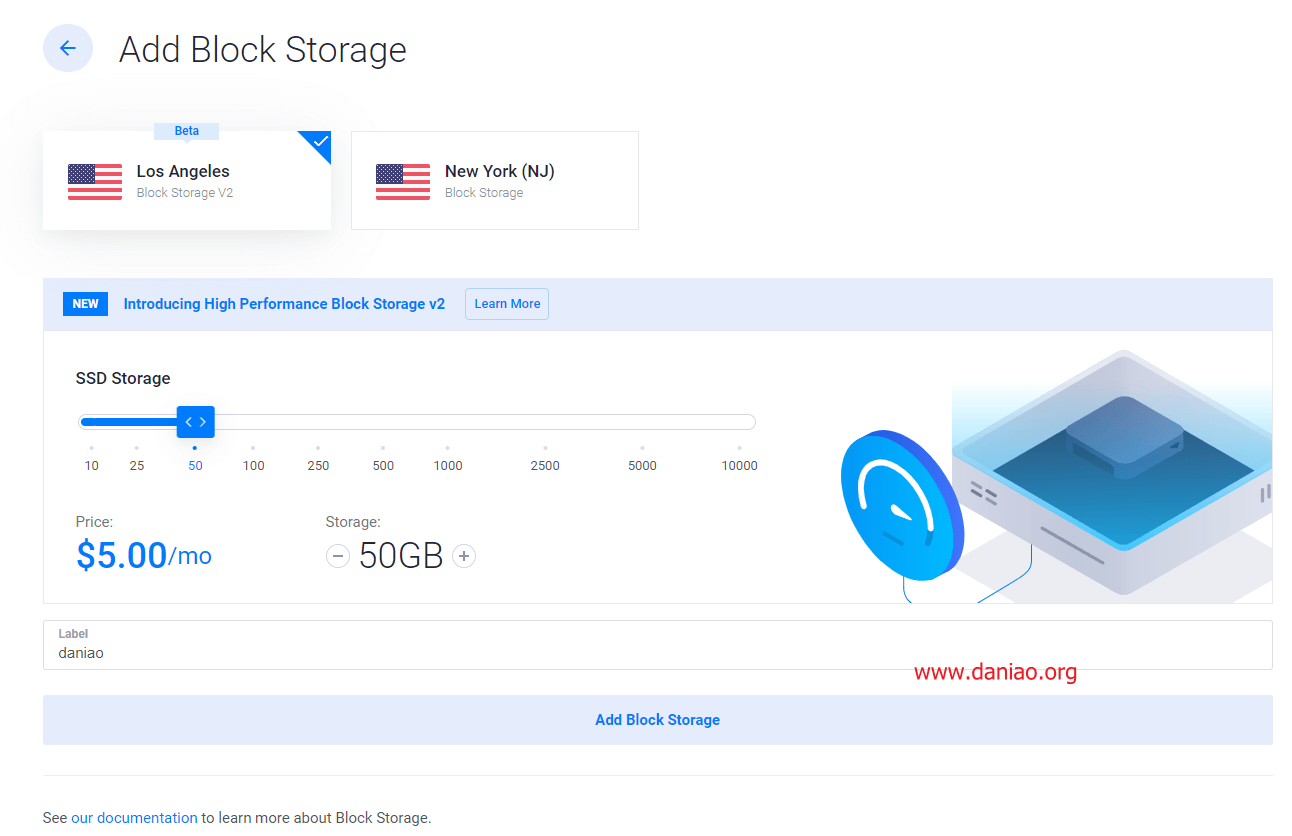Set slider to the 25 GB mark
The image size is (1292, 836).
tap(137, 465)
